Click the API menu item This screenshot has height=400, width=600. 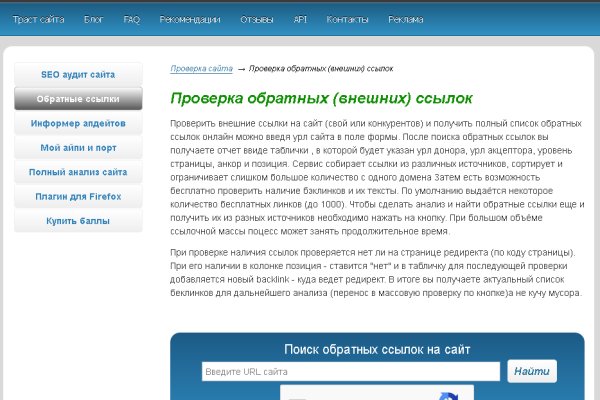pyautogui.click(x=301, y=19)
